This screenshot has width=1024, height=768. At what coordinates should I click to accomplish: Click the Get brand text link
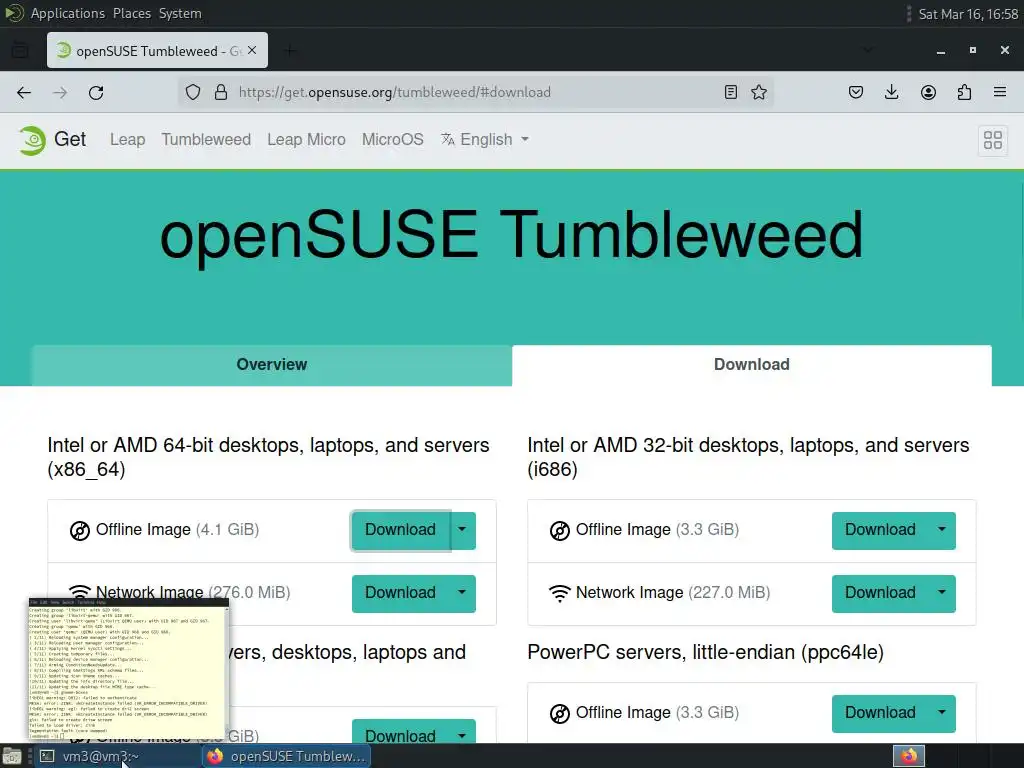pyautogui.click(x=70, y=139)
